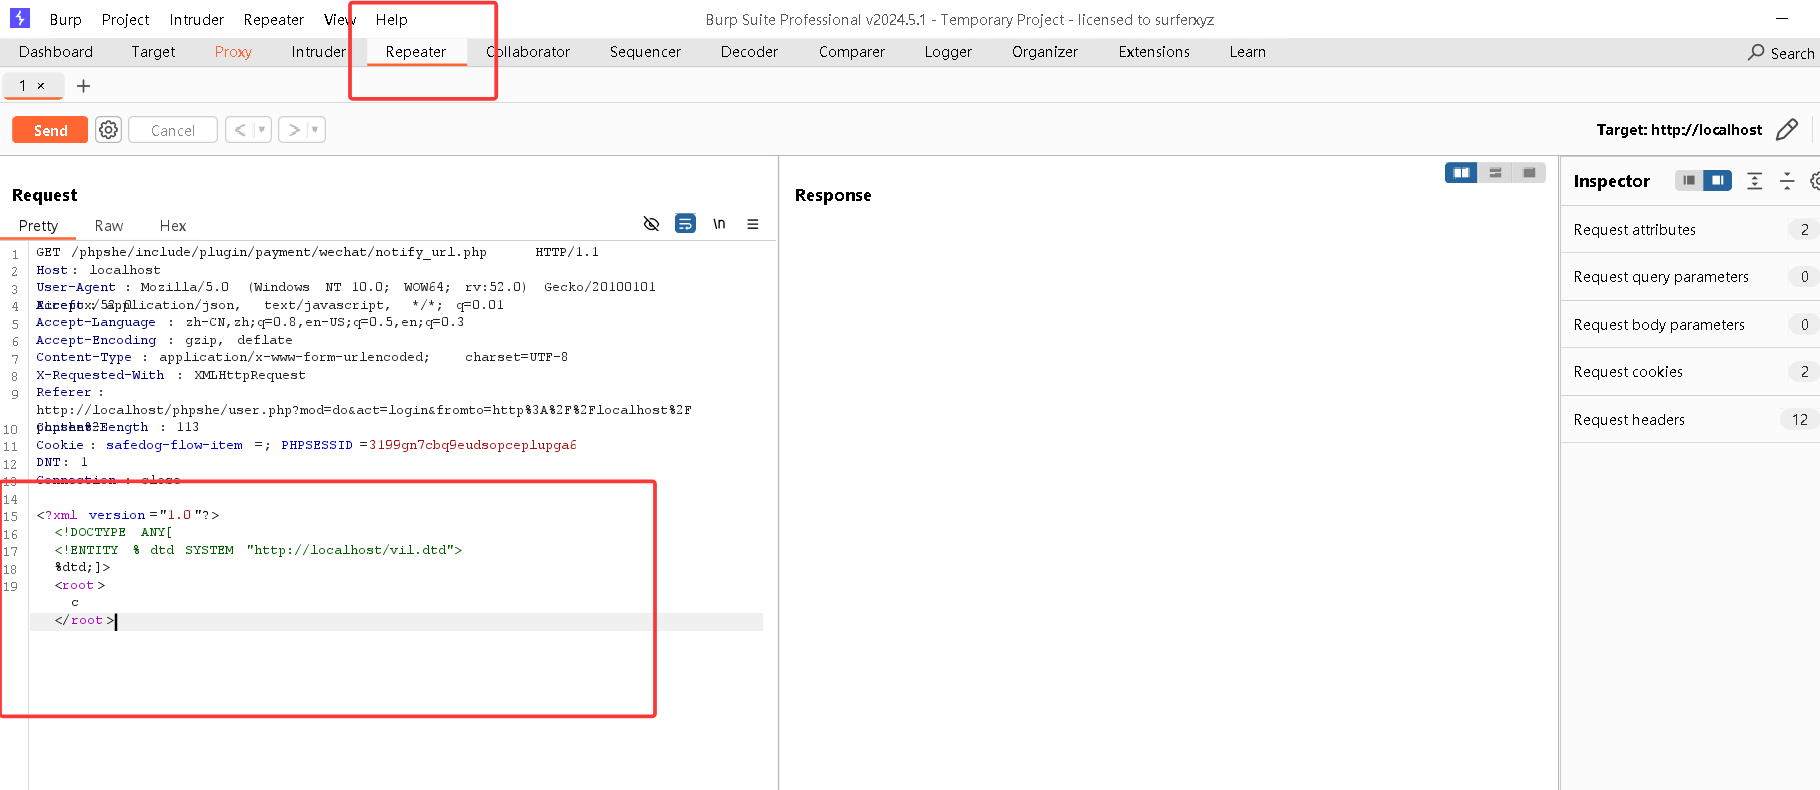Dock Inspector panel to the left
This screenshot has width=1820, height=790.
pos(1689,181)
